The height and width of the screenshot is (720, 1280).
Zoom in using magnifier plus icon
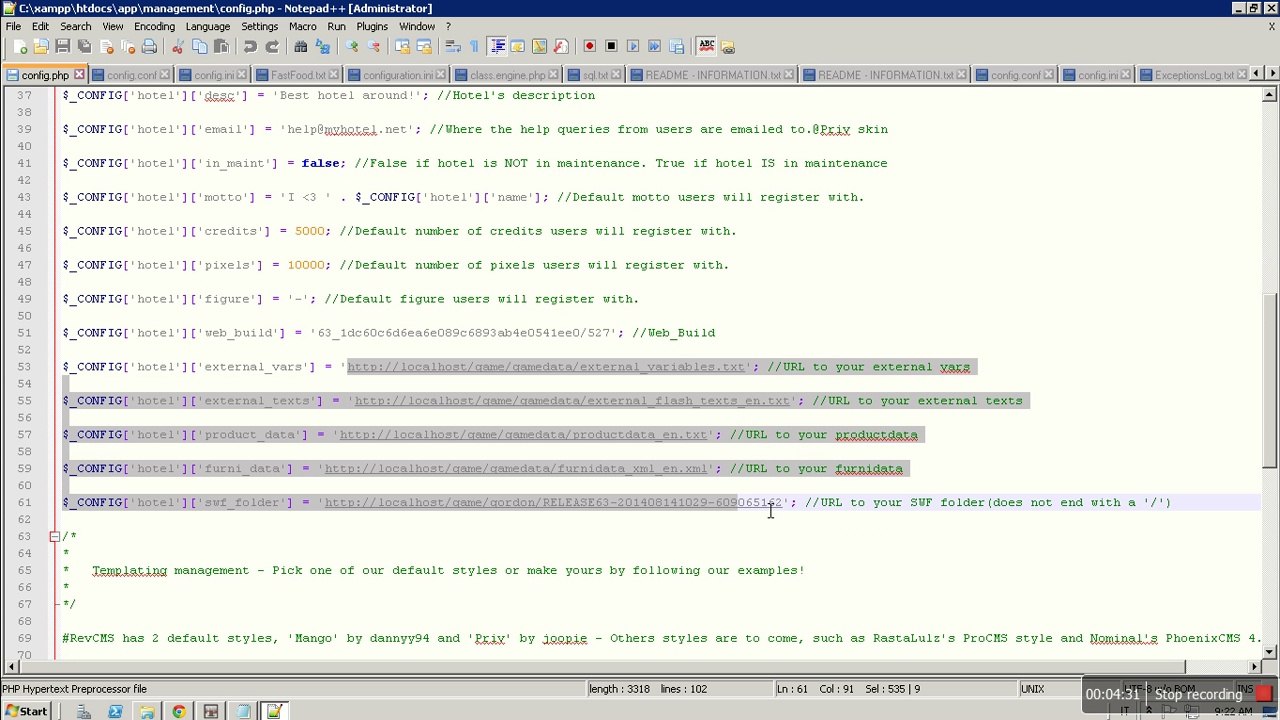[x=351, y=46]
